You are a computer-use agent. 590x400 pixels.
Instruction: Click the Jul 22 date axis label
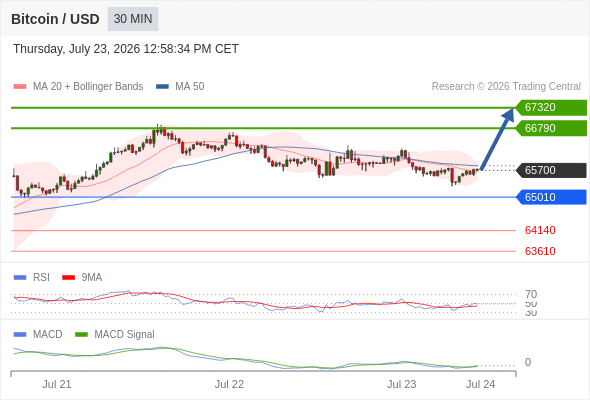point(229,384)
